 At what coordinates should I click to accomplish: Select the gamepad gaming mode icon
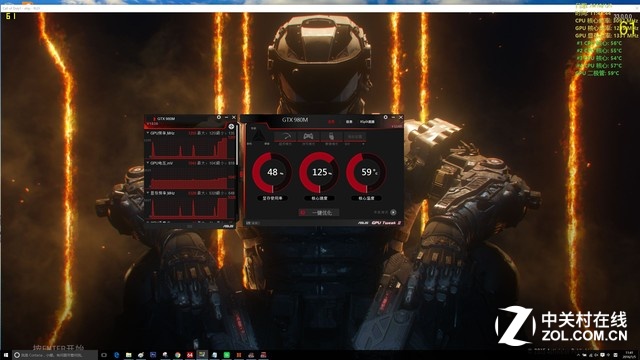[x=308, y=136]
